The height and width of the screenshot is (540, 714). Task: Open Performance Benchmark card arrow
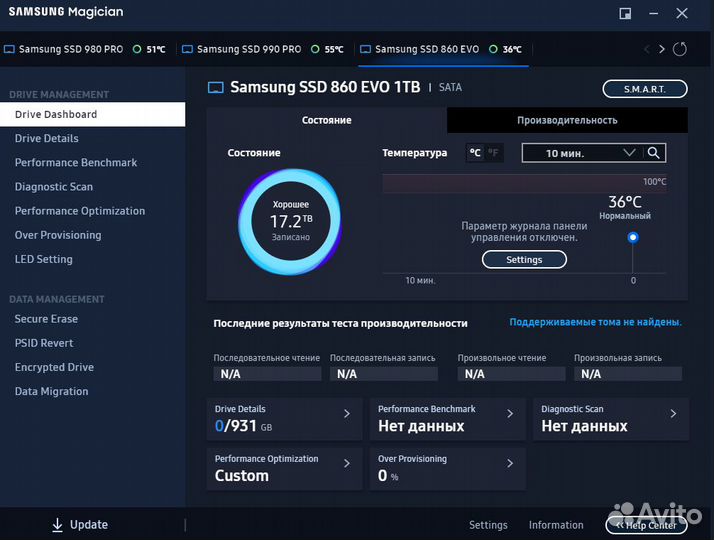pyautogui.click(x=510, y=413)
